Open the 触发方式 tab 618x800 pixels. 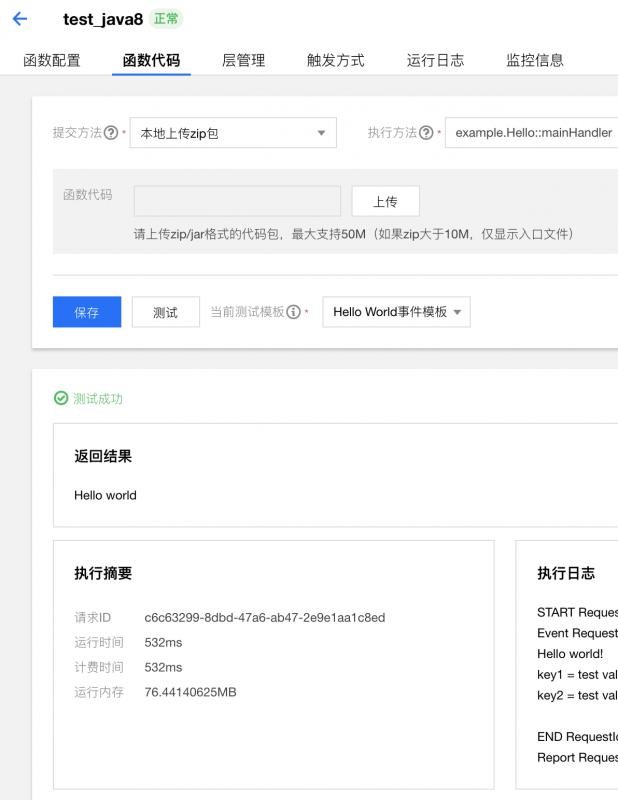pyautogui.click(x=335, y=60)
